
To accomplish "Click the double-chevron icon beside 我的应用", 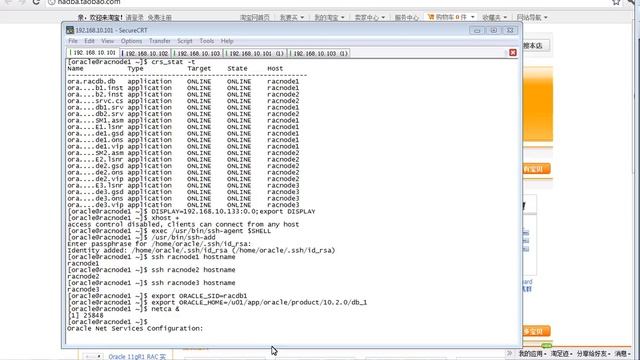I will click(x=509, y=353).
